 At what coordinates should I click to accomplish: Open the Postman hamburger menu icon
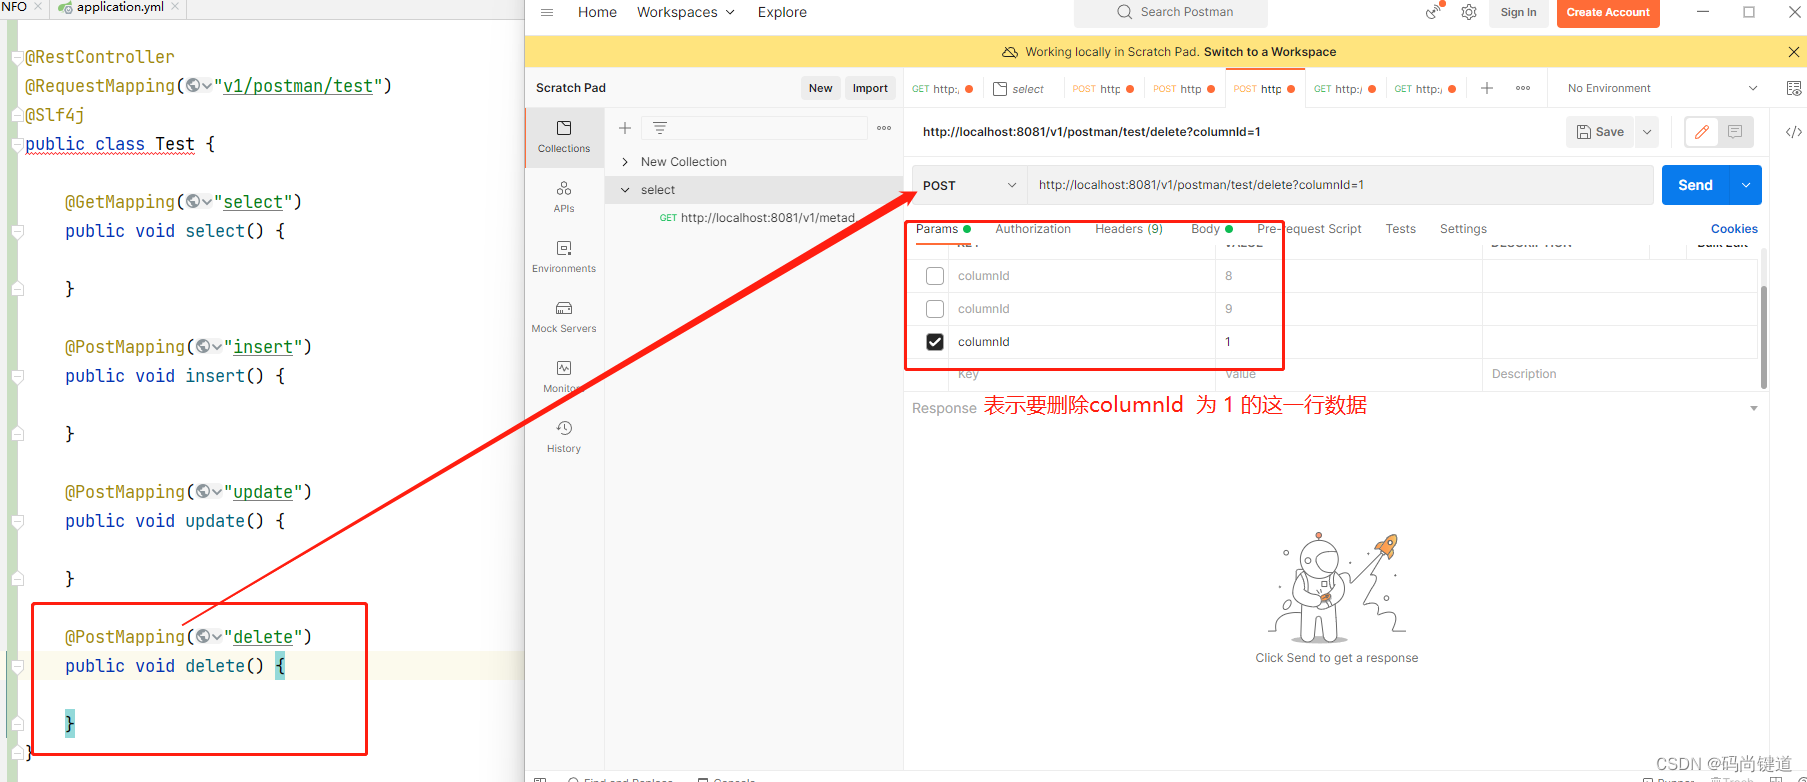pyautogui.click(x=547, y=12)
